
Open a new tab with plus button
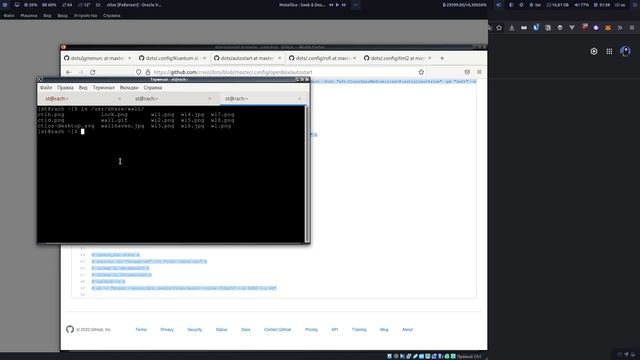pyautogui.click(x=442, y=58)
